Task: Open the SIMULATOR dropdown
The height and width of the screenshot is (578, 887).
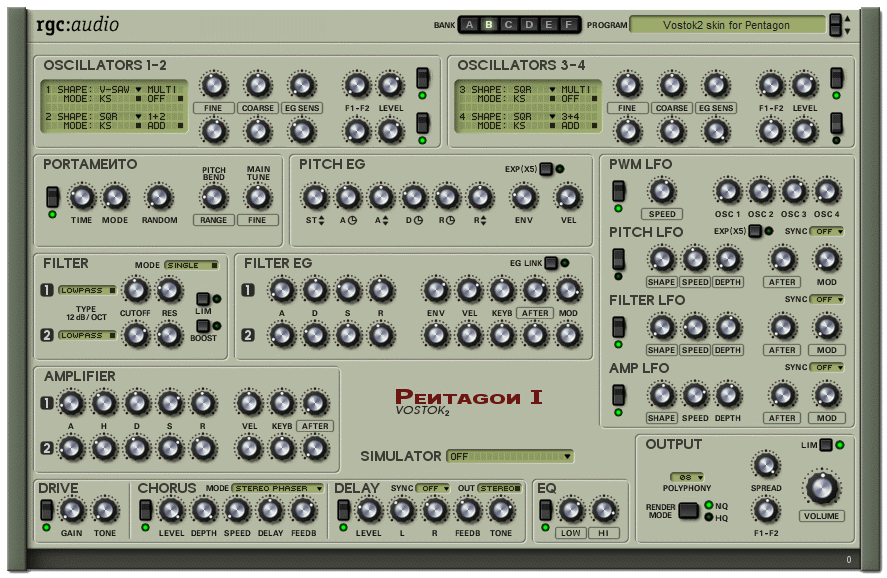Action: click(510, 456)
